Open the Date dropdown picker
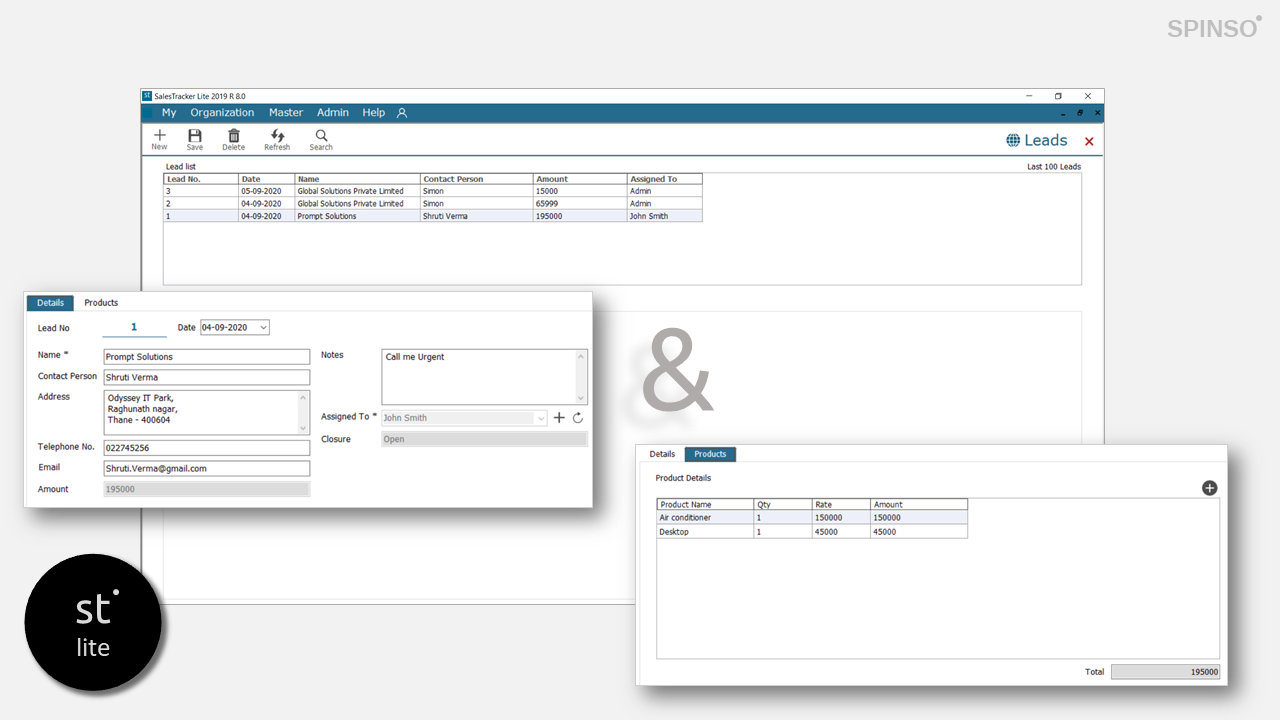 pos(263,328)
